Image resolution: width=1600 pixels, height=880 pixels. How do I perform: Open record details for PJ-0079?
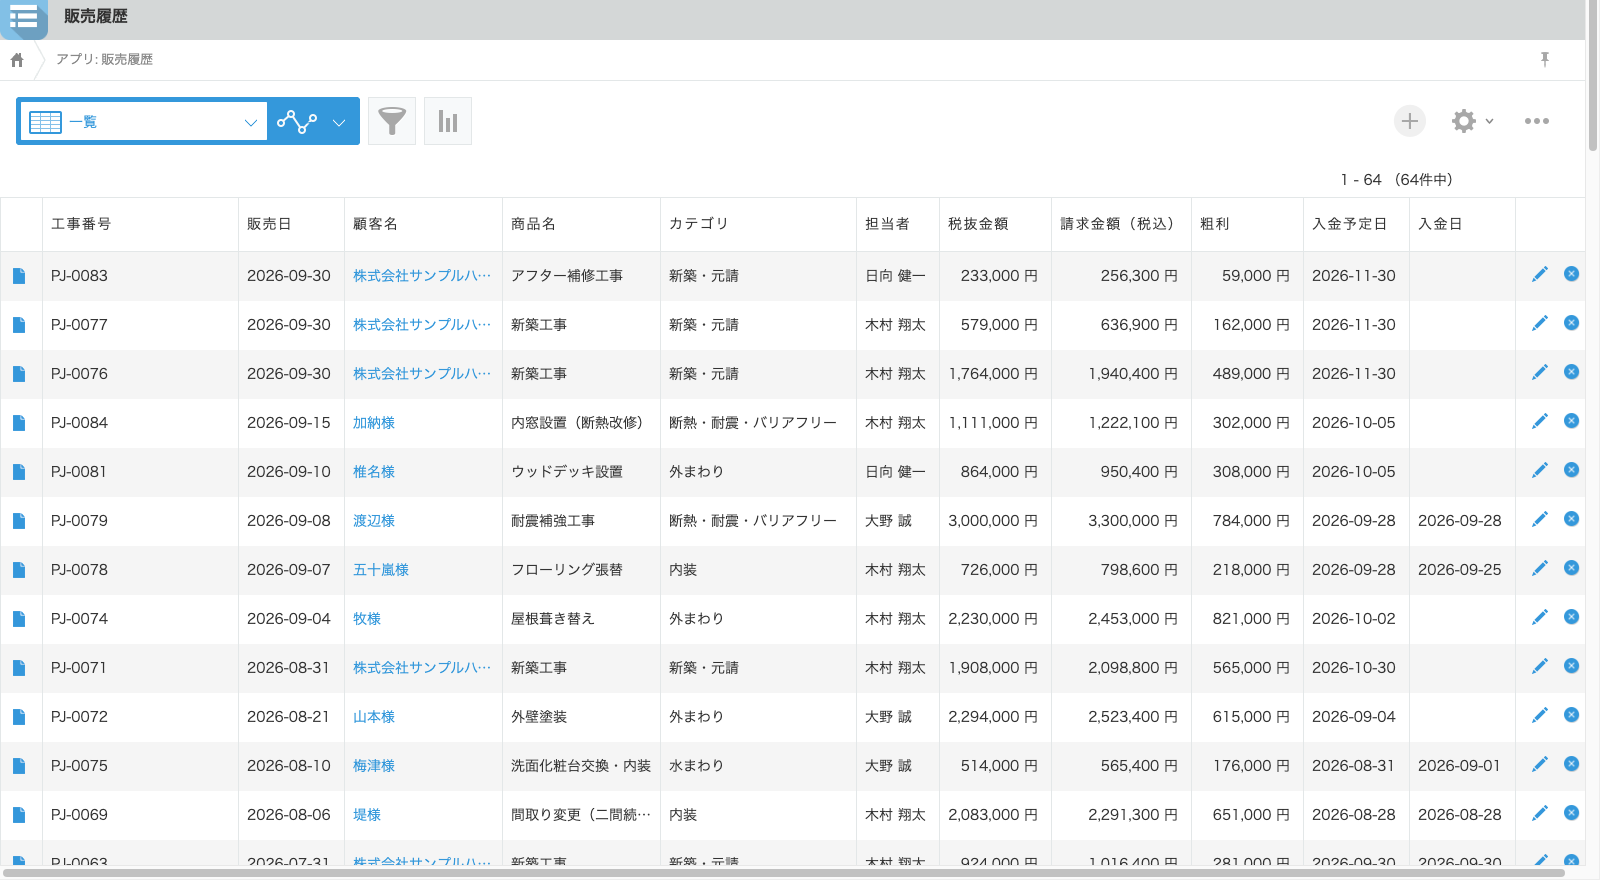point(19,521)
